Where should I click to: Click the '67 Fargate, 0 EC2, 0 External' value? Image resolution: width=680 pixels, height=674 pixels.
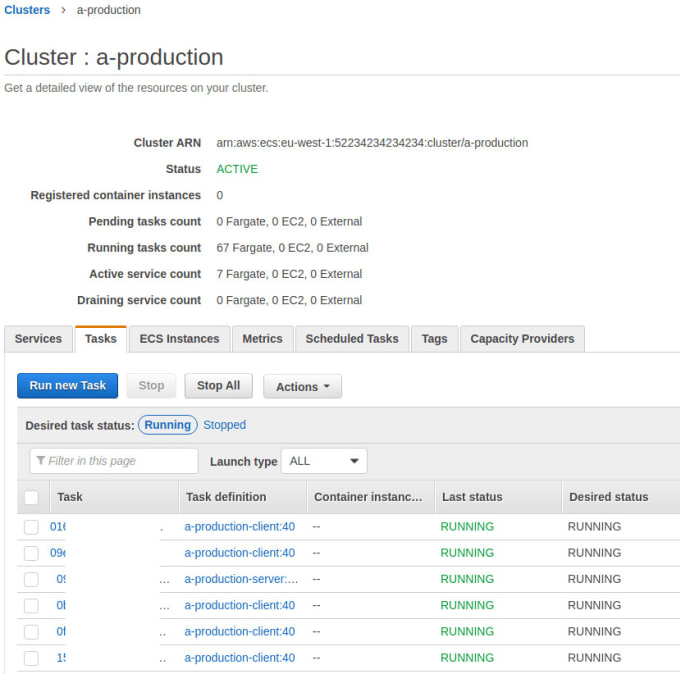[x=292, y=248]
